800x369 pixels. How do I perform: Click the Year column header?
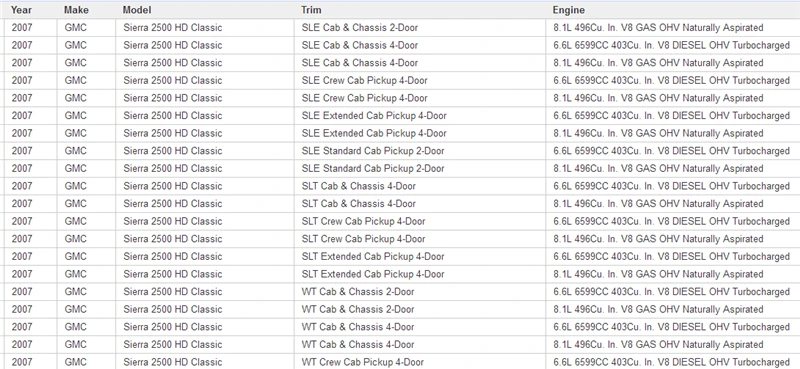pyautogui.click(x=31, y=10)
